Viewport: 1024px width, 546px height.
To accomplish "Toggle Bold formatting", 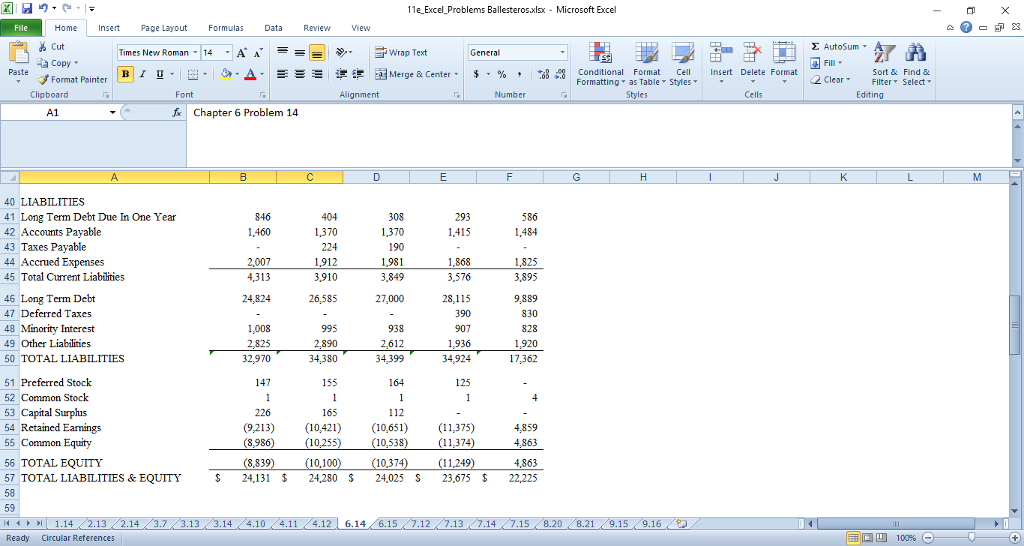I will click(125, 74).
